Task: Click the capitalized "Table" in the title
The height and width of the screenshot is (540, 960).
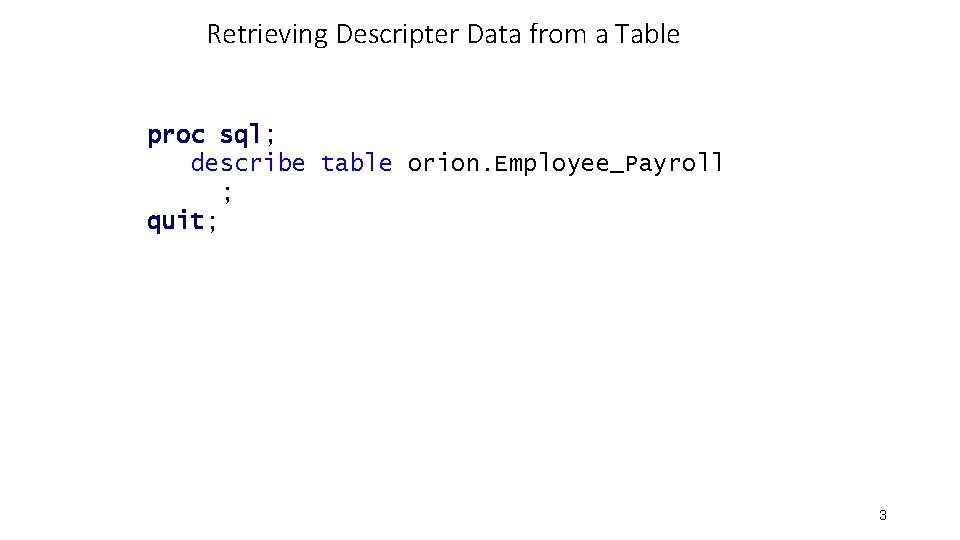Action: point(648,35)
